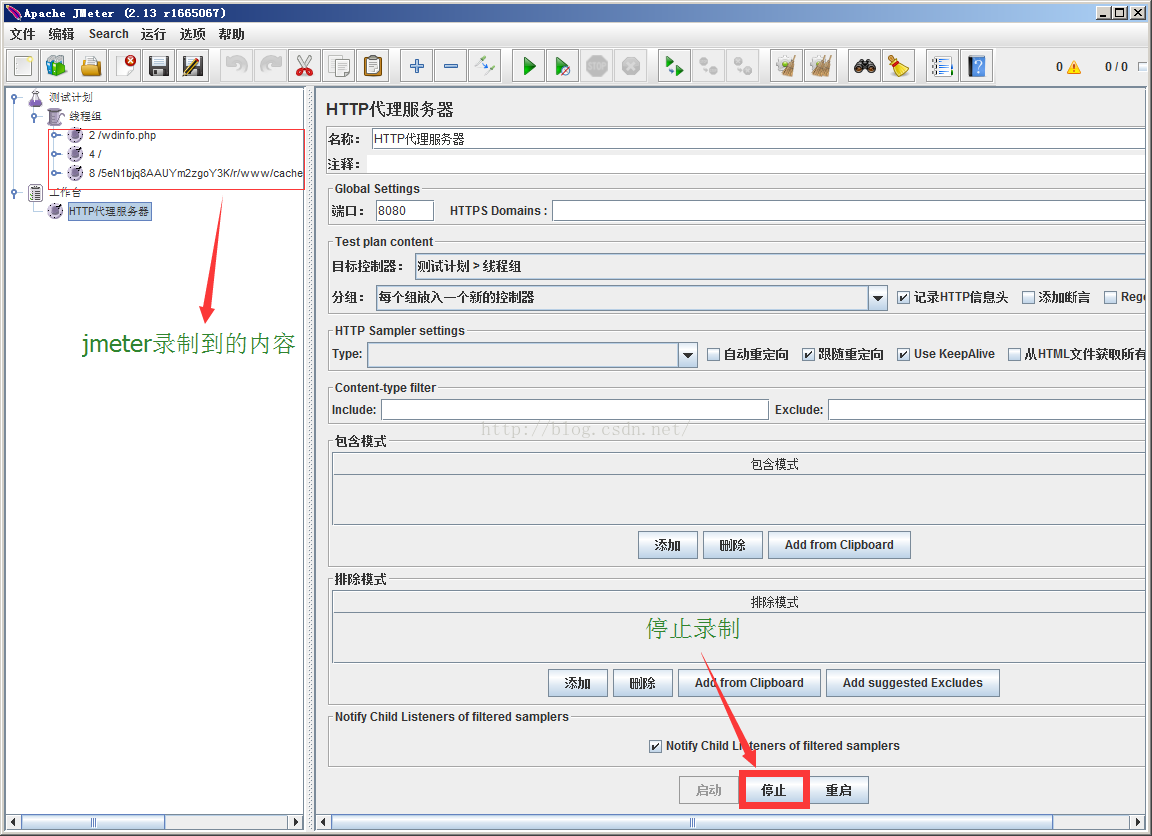Image resolution: width=1152 pixels, height=836 pixels.
Task: Collapse the 测试计划 tree node
Action: coord(14,98)
